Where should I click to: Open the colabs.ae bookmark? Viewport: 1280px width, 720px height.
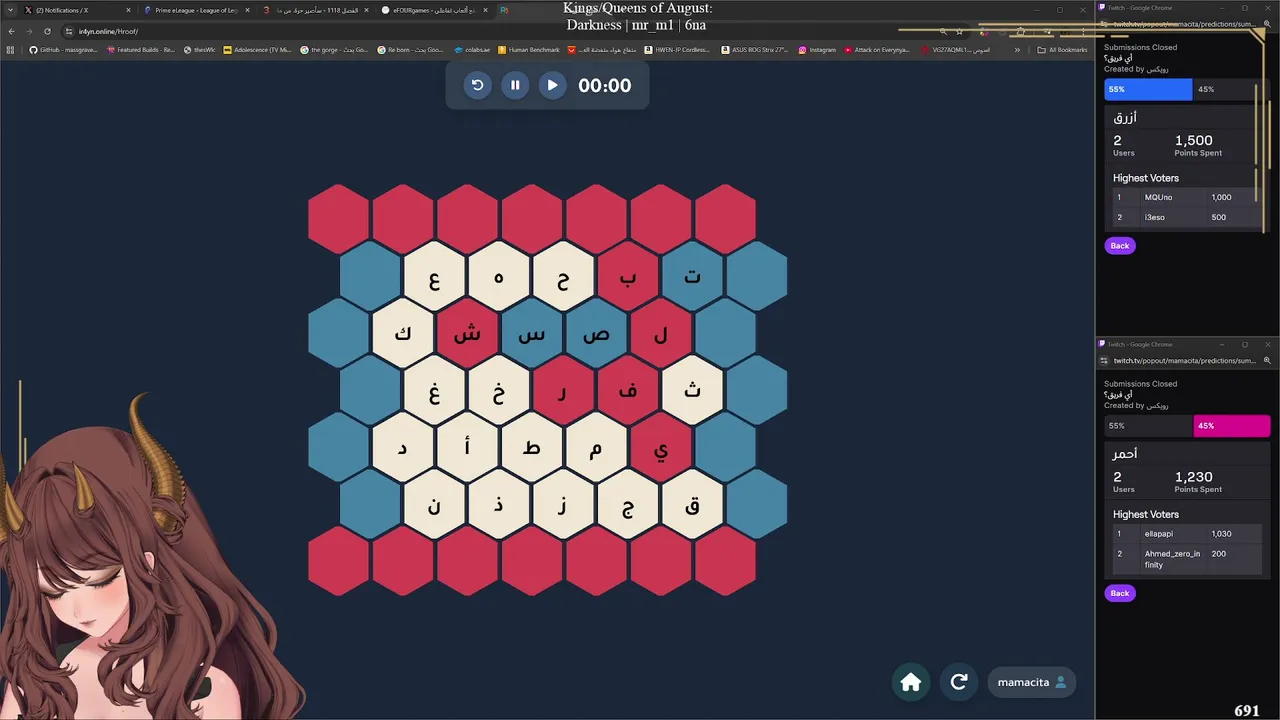[472, 49]
